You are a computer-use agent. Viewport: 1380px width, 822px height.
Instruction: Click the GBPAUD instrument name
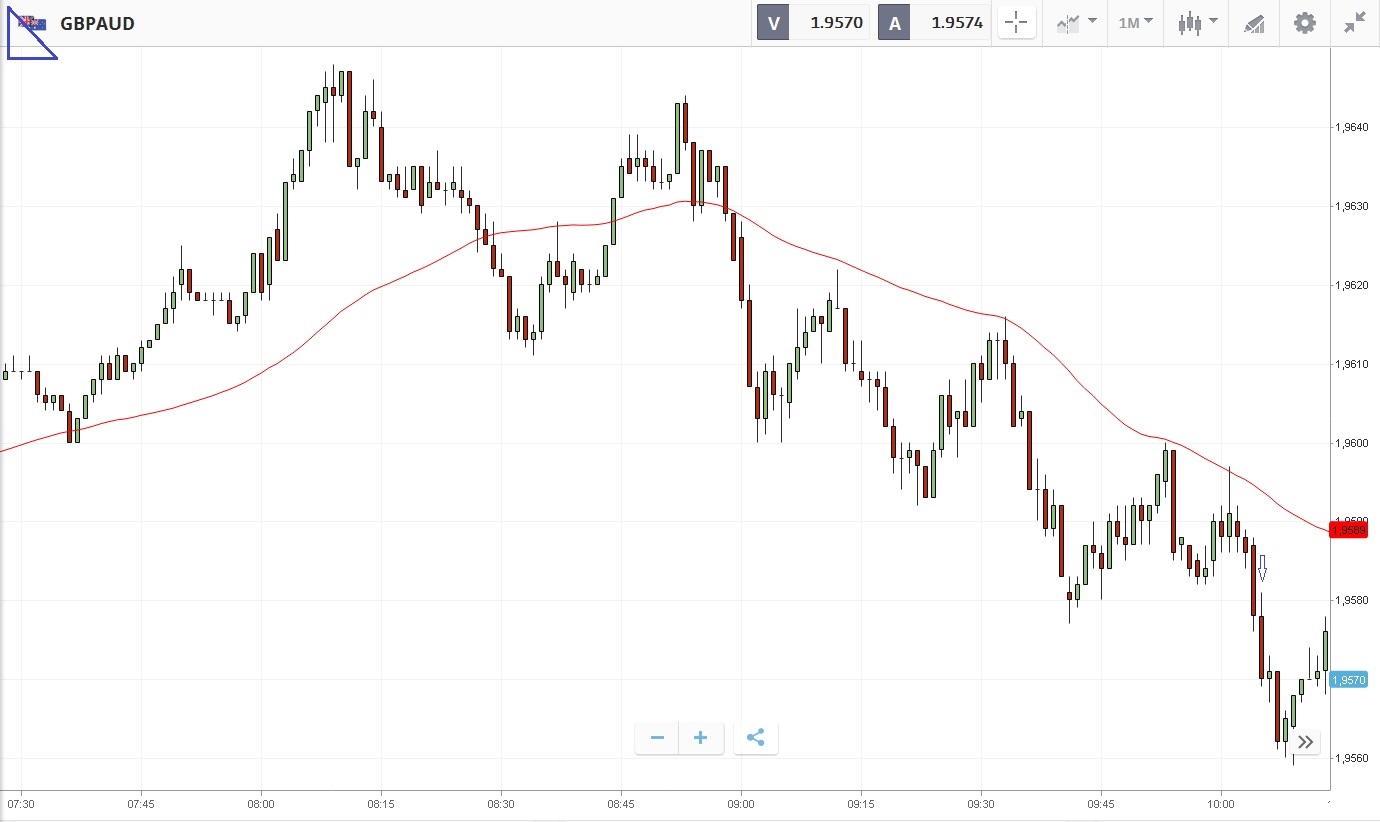[x=97, y=23]
